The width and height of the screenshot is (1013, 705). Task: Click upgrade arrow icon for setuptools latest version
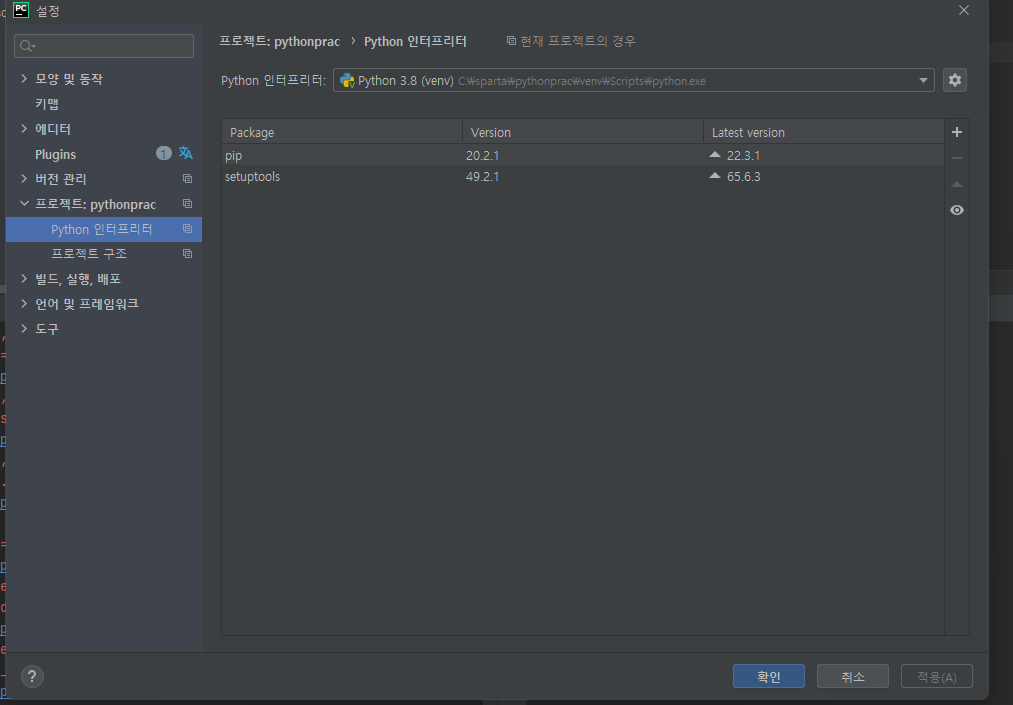click(x=715, y=176)
